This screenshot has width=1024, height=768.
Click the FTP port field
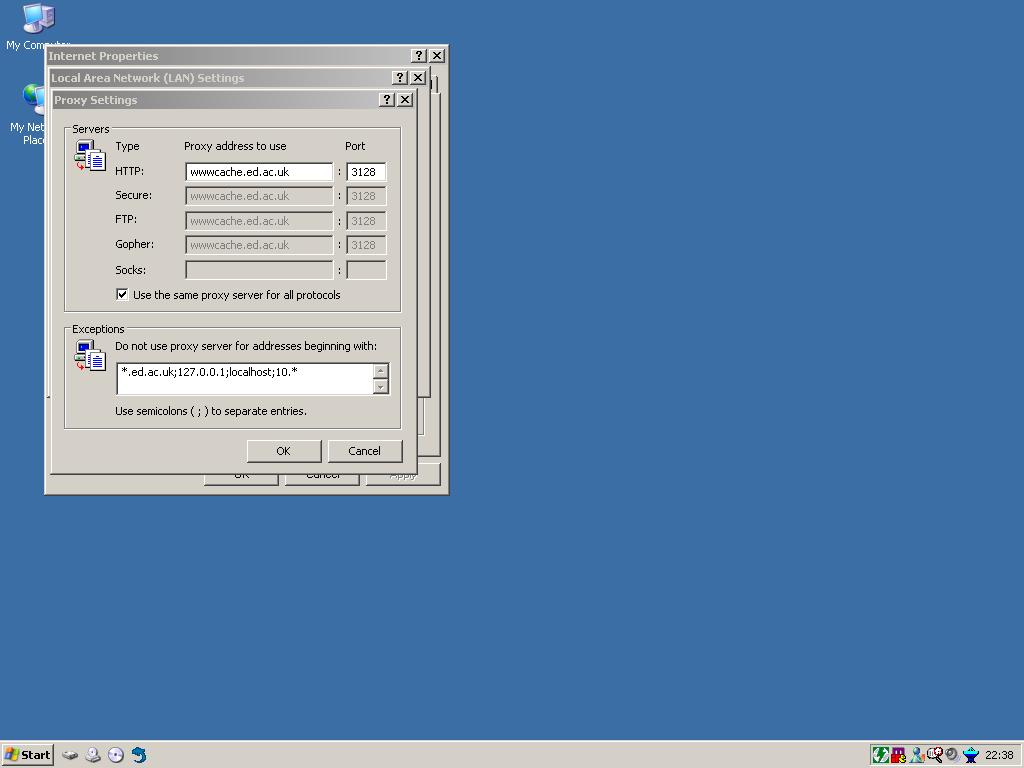(x=366, y=221)
